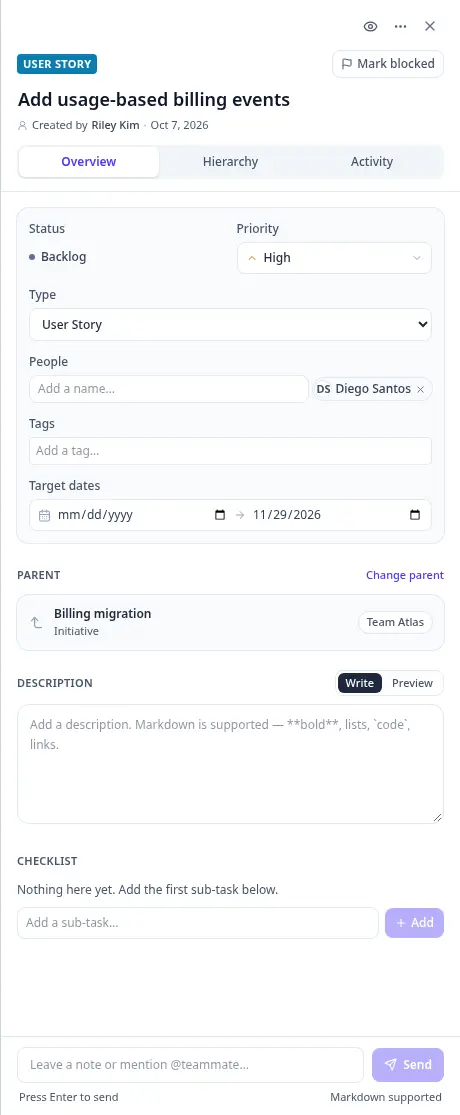Switch description to Preview mode
The height and width of the screenshot is (1115, 460).
412,683
